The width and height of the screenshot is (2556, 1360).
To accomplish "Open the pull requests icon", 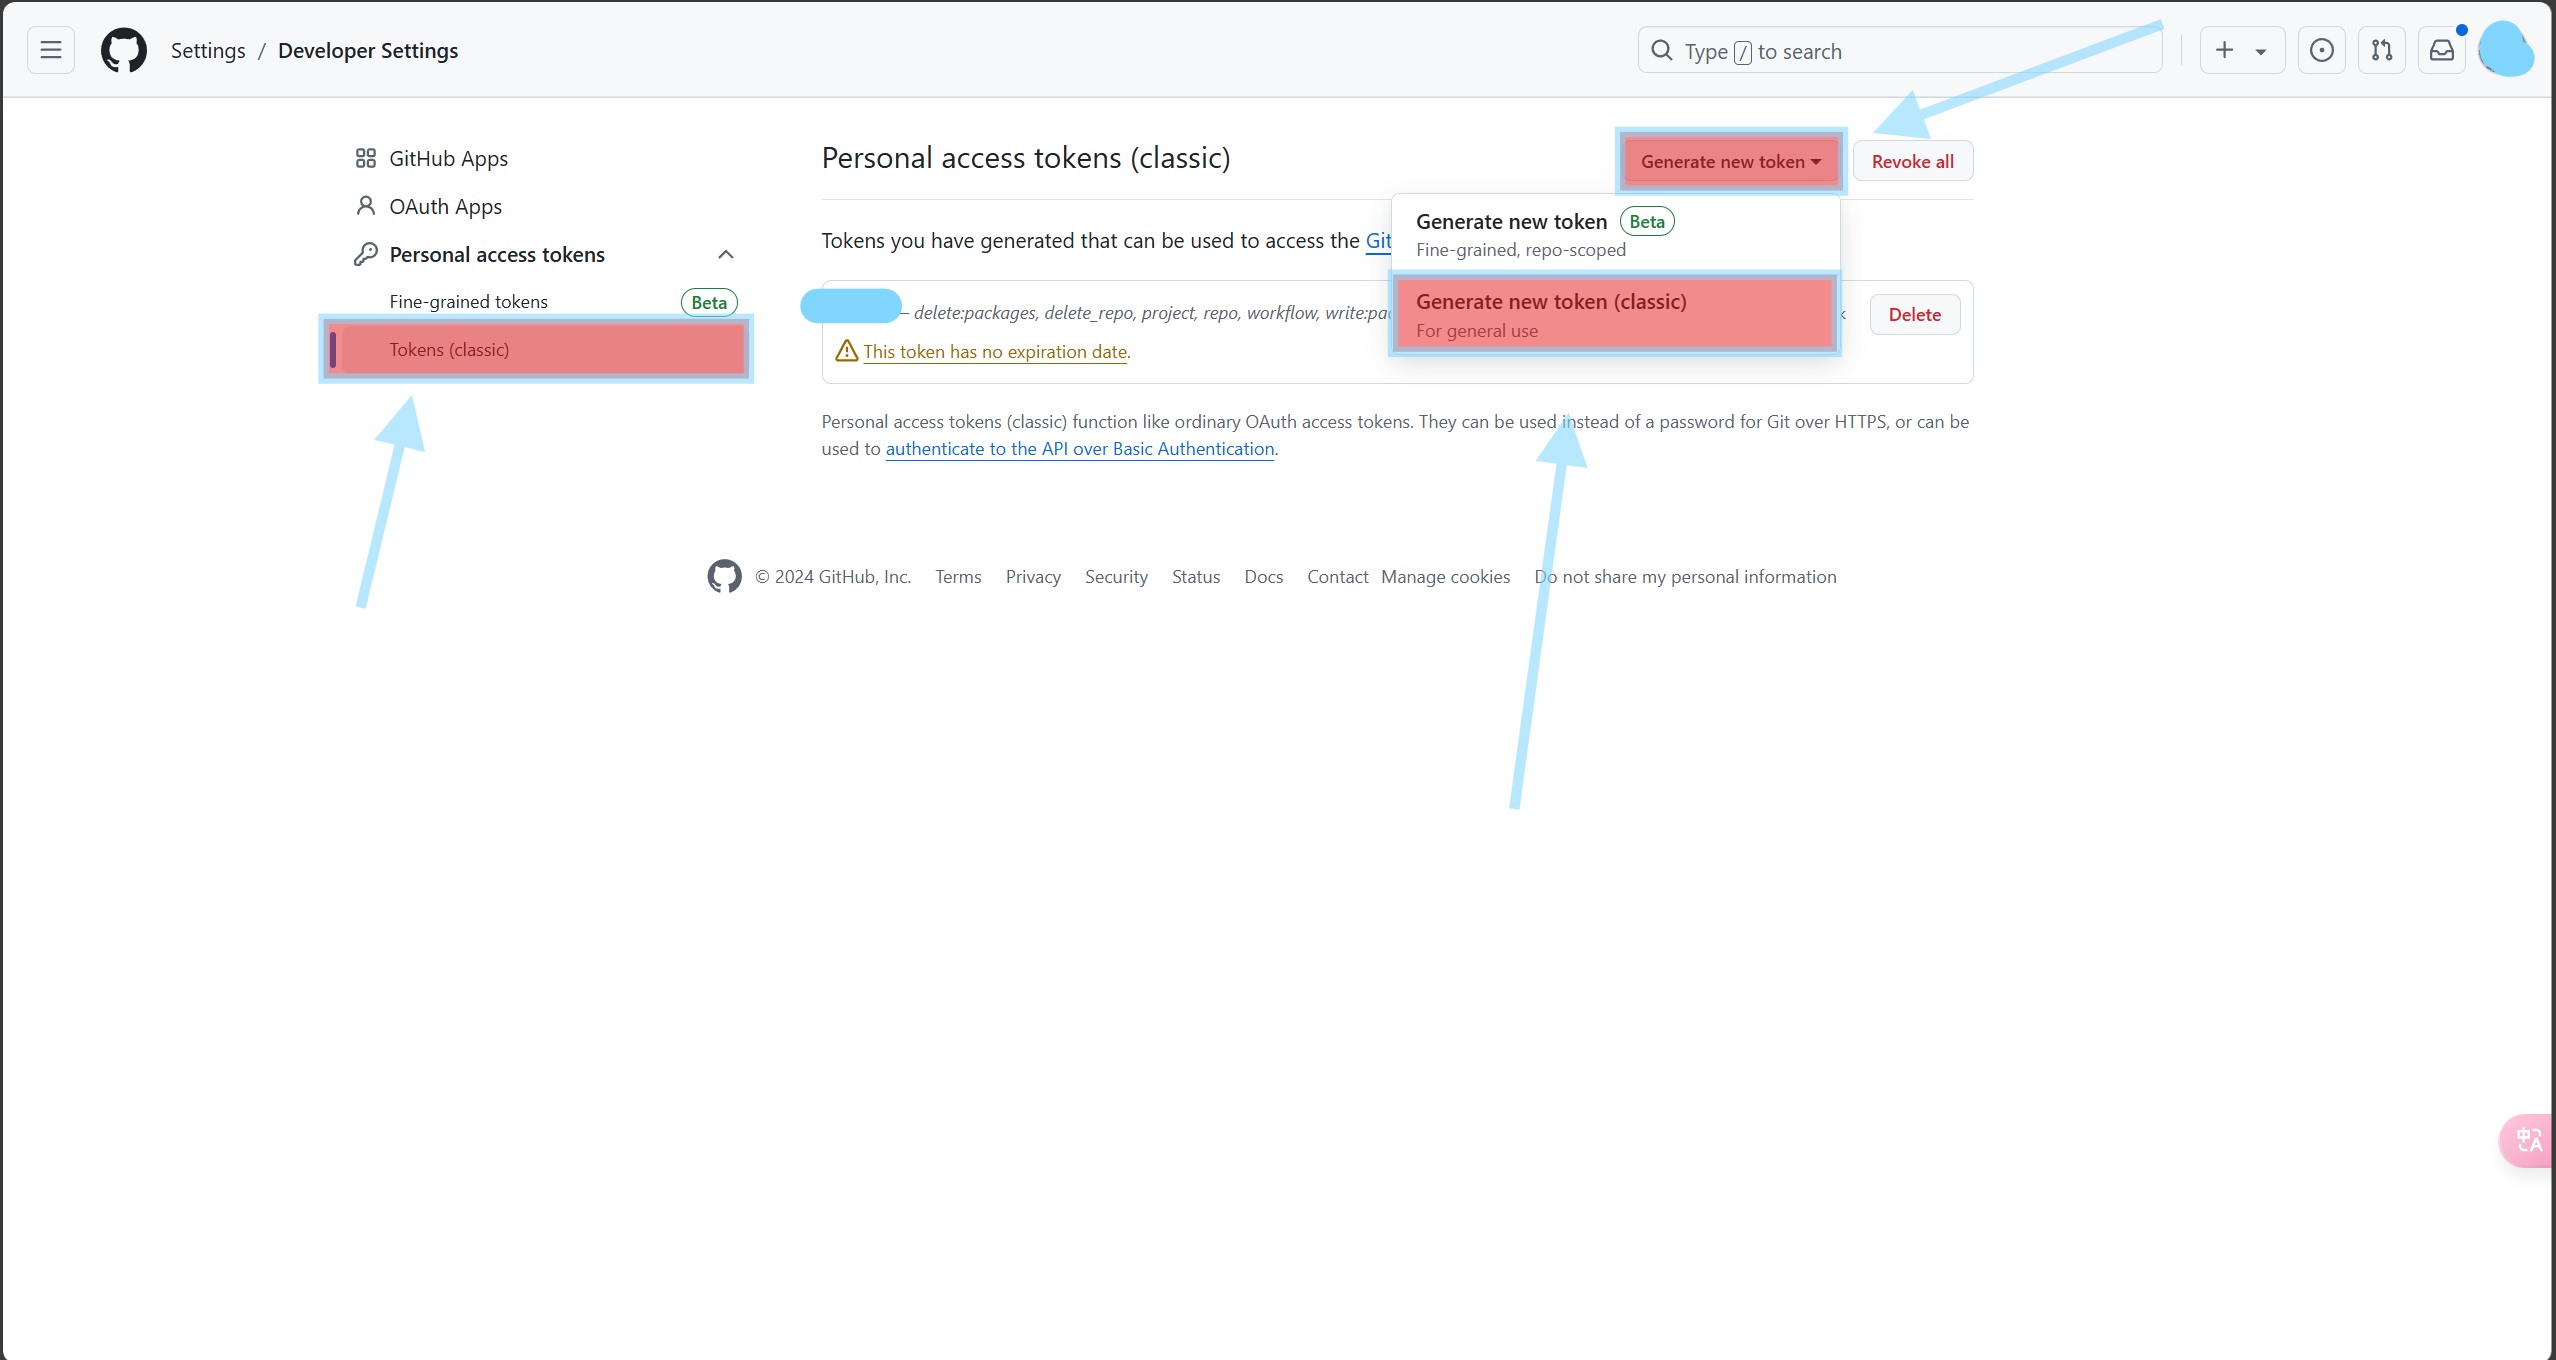I will 2381,50.
